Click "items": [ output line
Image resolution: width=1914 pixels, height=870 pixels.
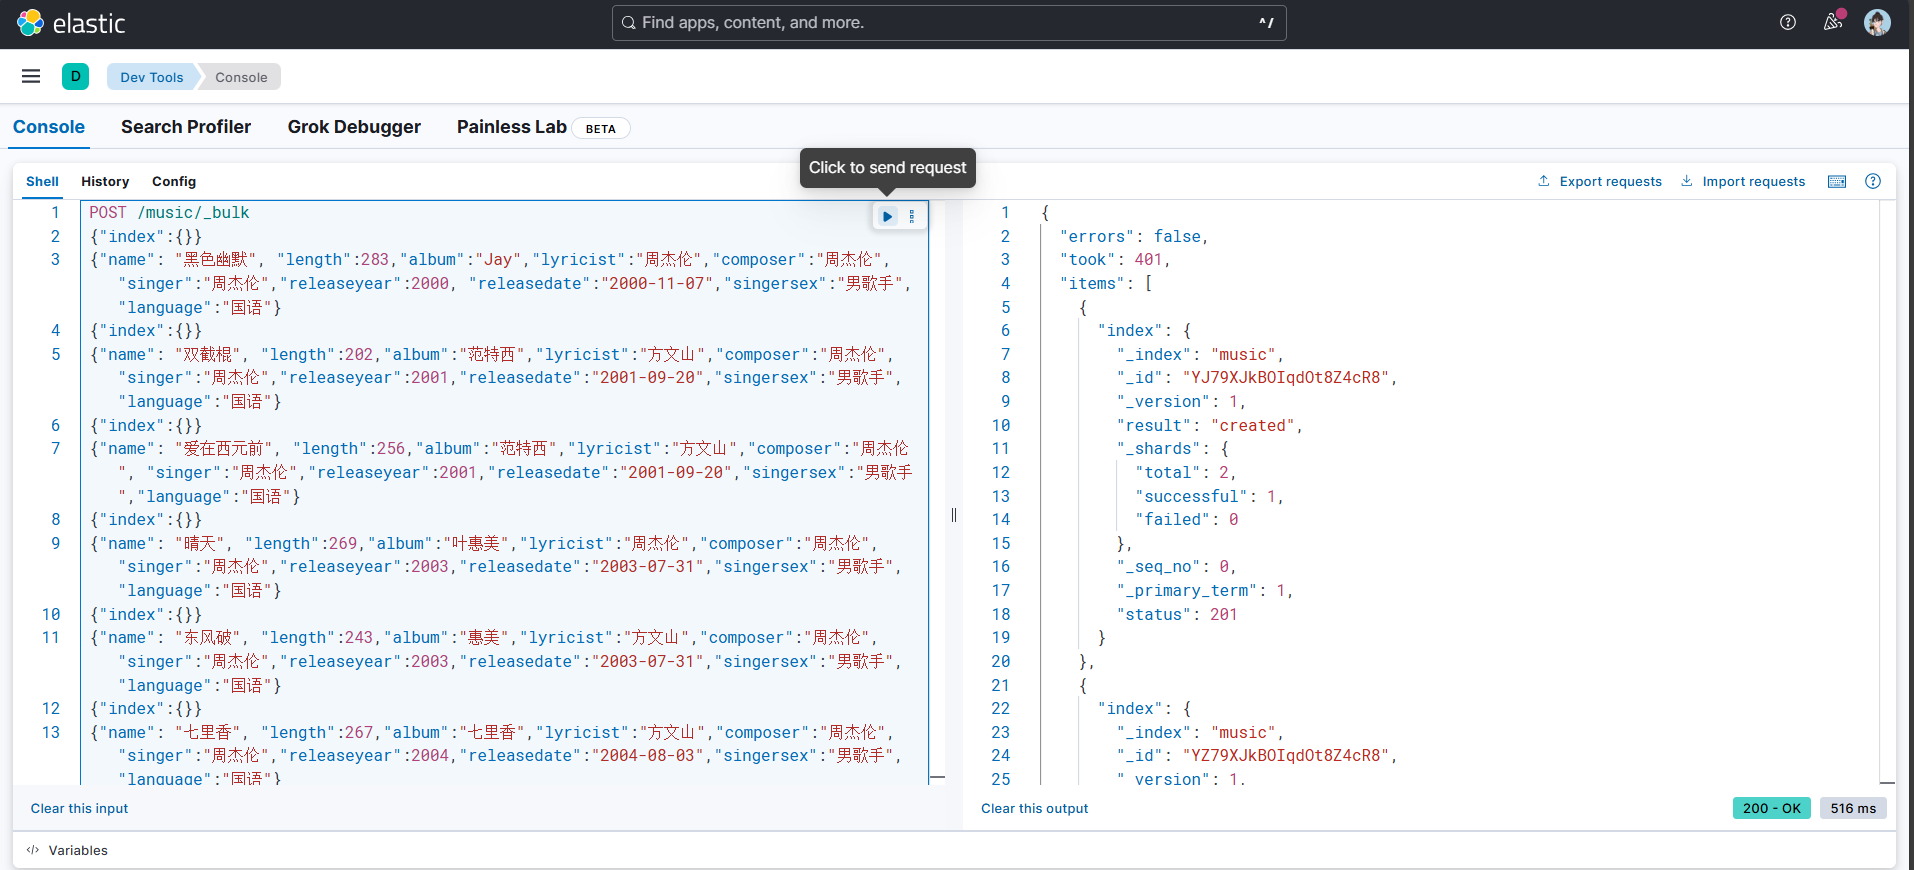[1106, 284]
